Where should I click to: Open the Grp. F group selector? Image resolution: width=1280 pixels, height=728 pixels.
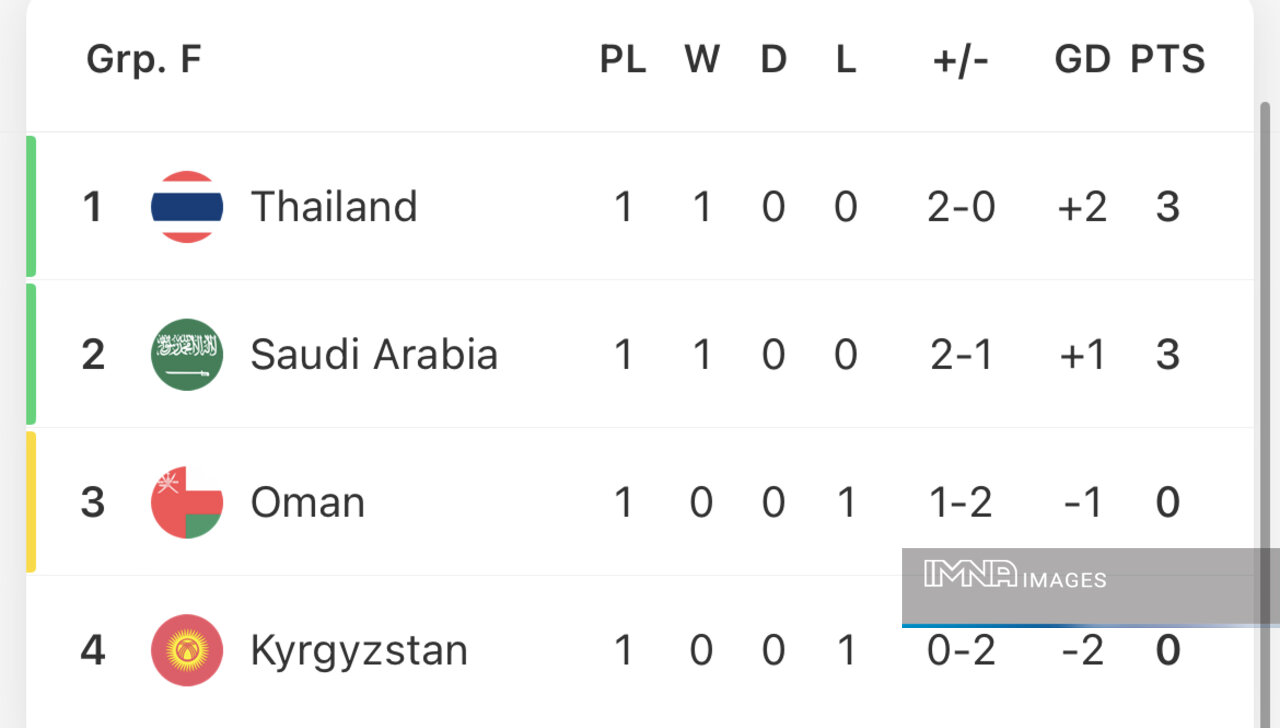[143, 58]
